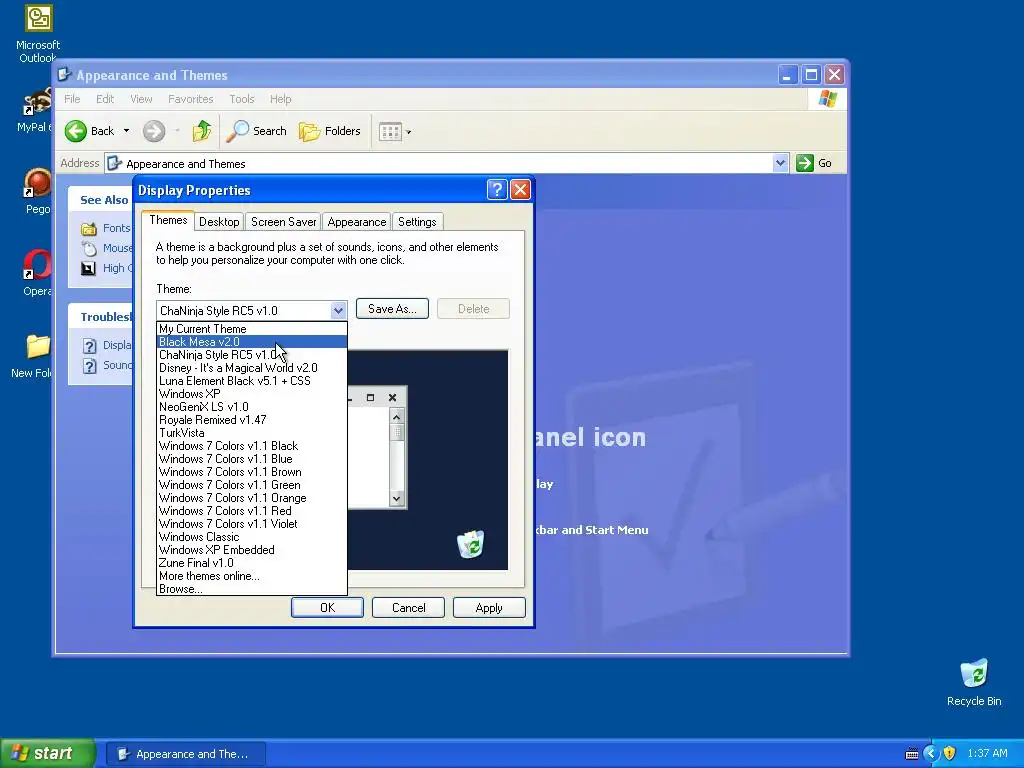The image size is (1024, 768).
Task: Open the Address bar dropdown arrow
Action: coord(780,163)
